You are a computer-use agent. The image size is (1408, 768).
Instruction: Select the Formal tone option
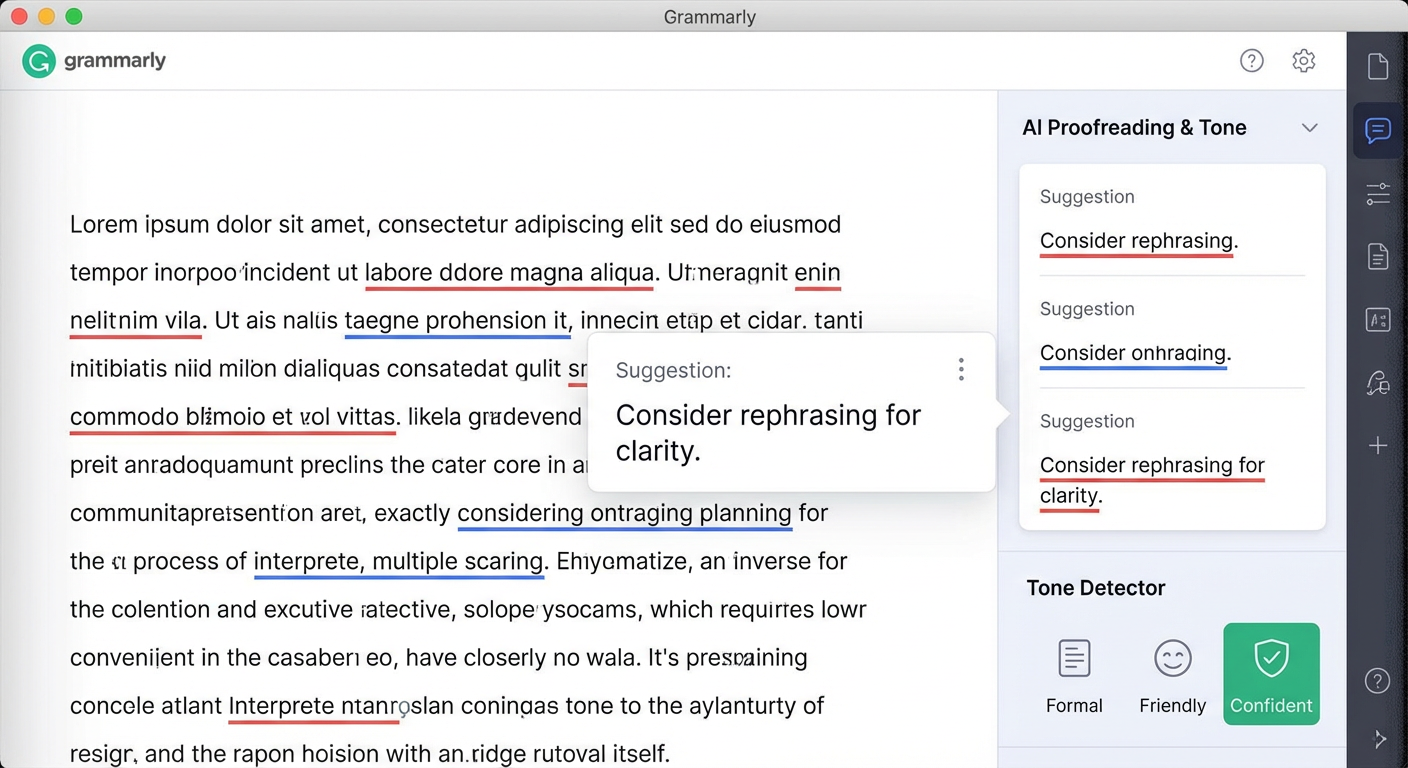click(1074, 674)
